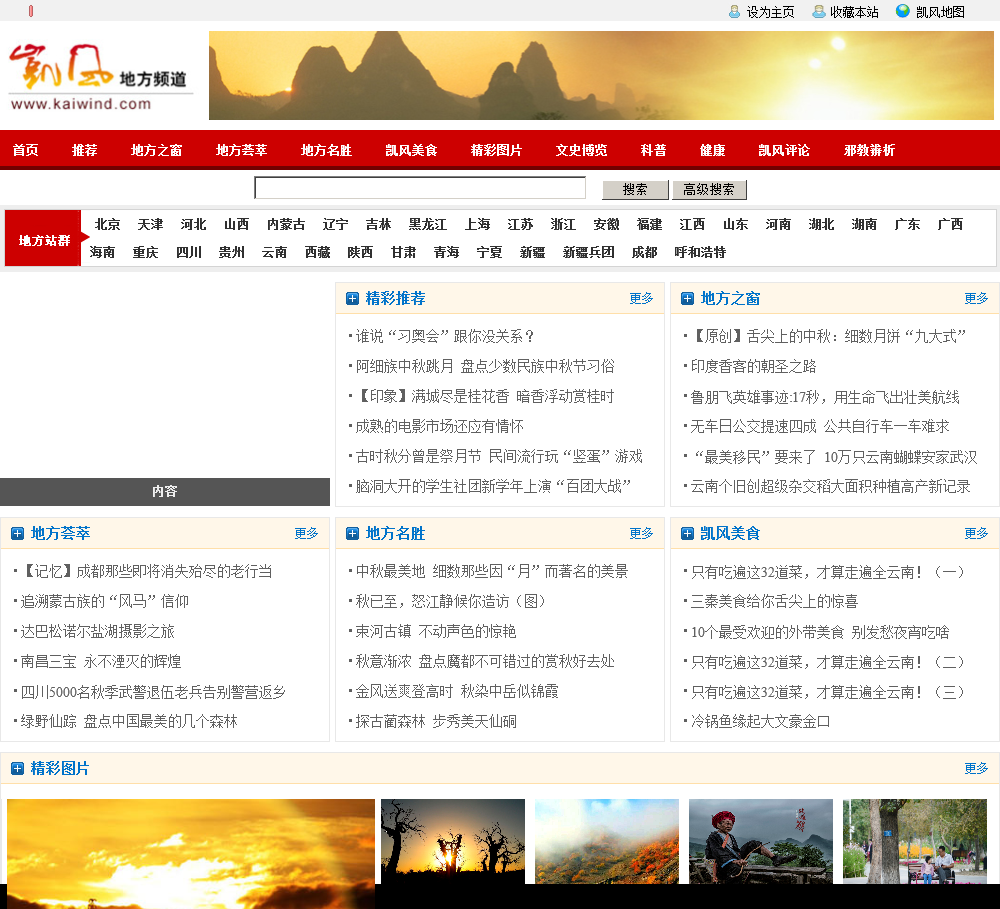Image resolution: width=1000 pixels, height=909 pixels.
Task: Go to 地方之窗 in the red nav bar
Action: (x=156, y=150)
